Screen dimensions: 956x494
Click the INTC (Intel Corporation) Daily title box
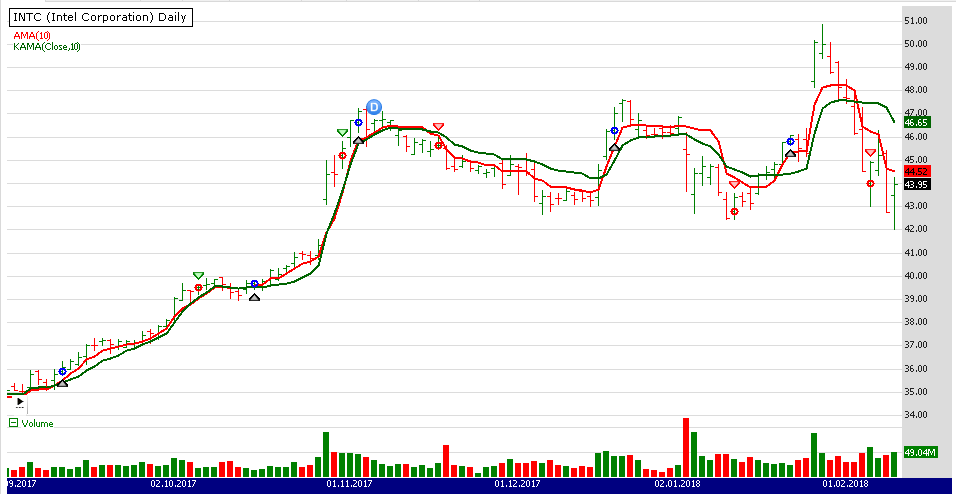point(101,18)
